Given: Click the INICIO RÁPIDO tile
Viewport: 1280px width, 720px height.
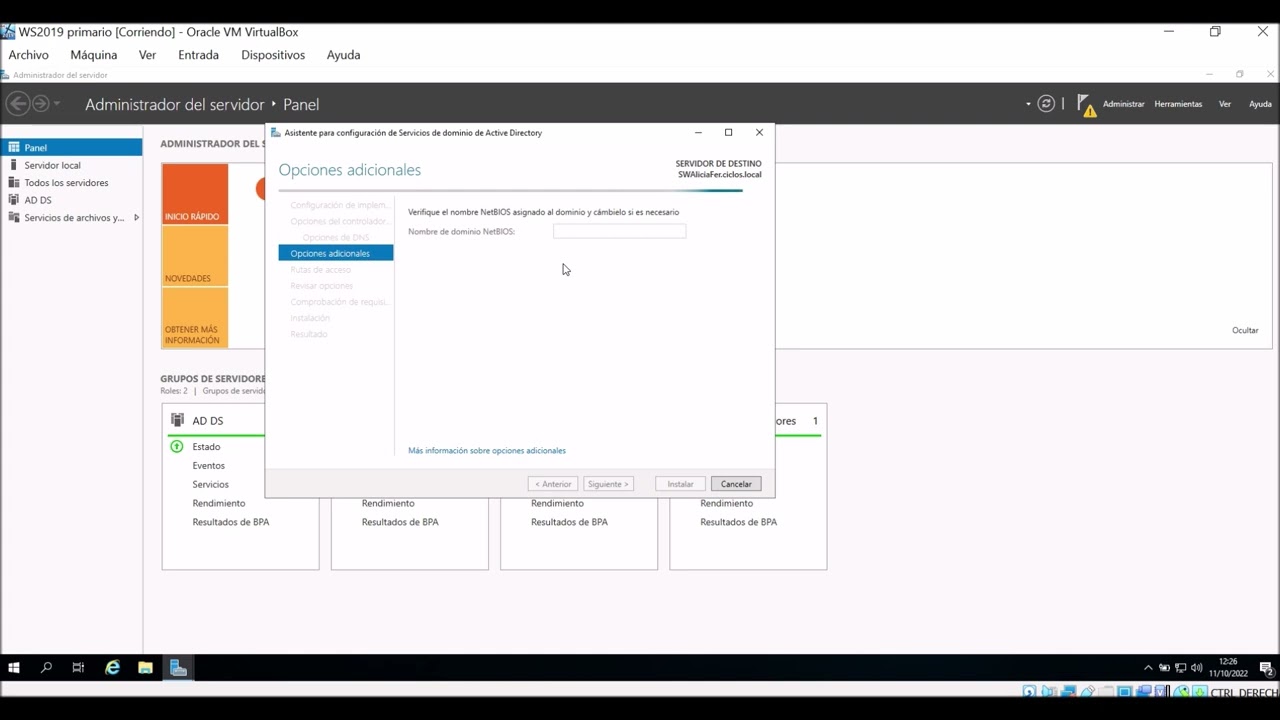Looking at the screenshot, I should coord(195,193).
